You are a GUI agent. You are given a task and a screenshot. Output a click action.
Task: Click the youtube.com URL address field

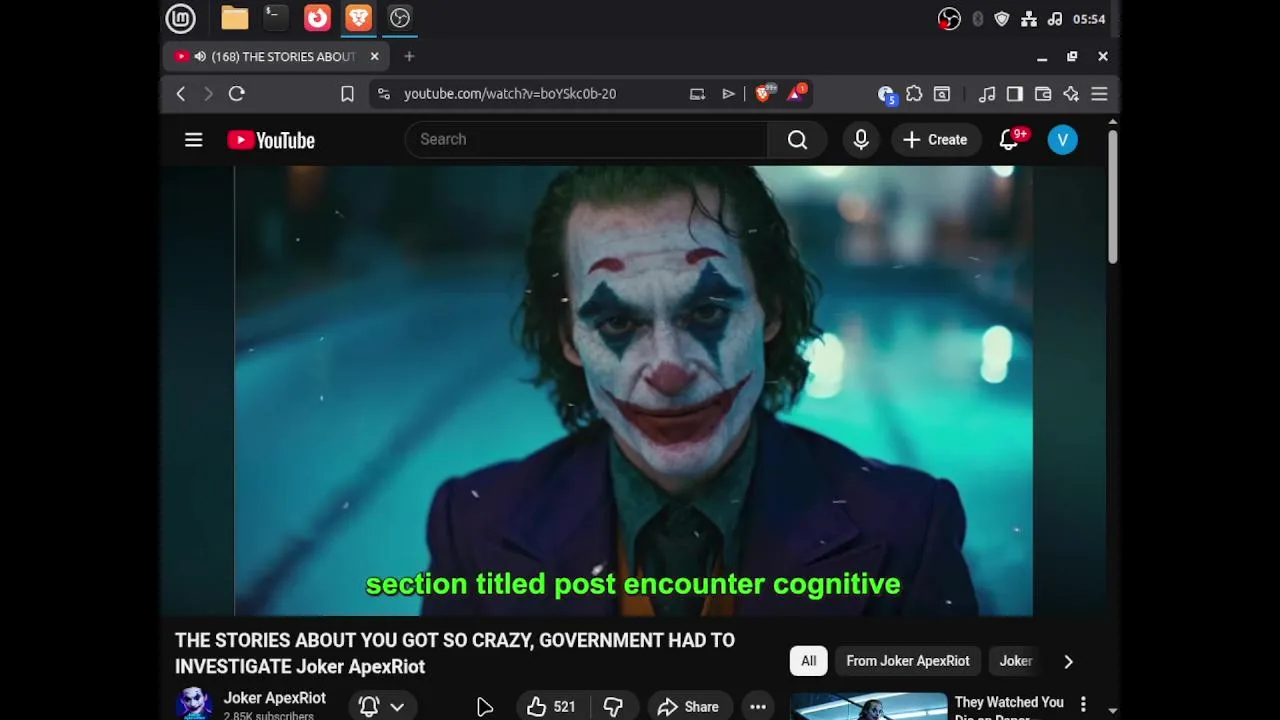[509, 94]
